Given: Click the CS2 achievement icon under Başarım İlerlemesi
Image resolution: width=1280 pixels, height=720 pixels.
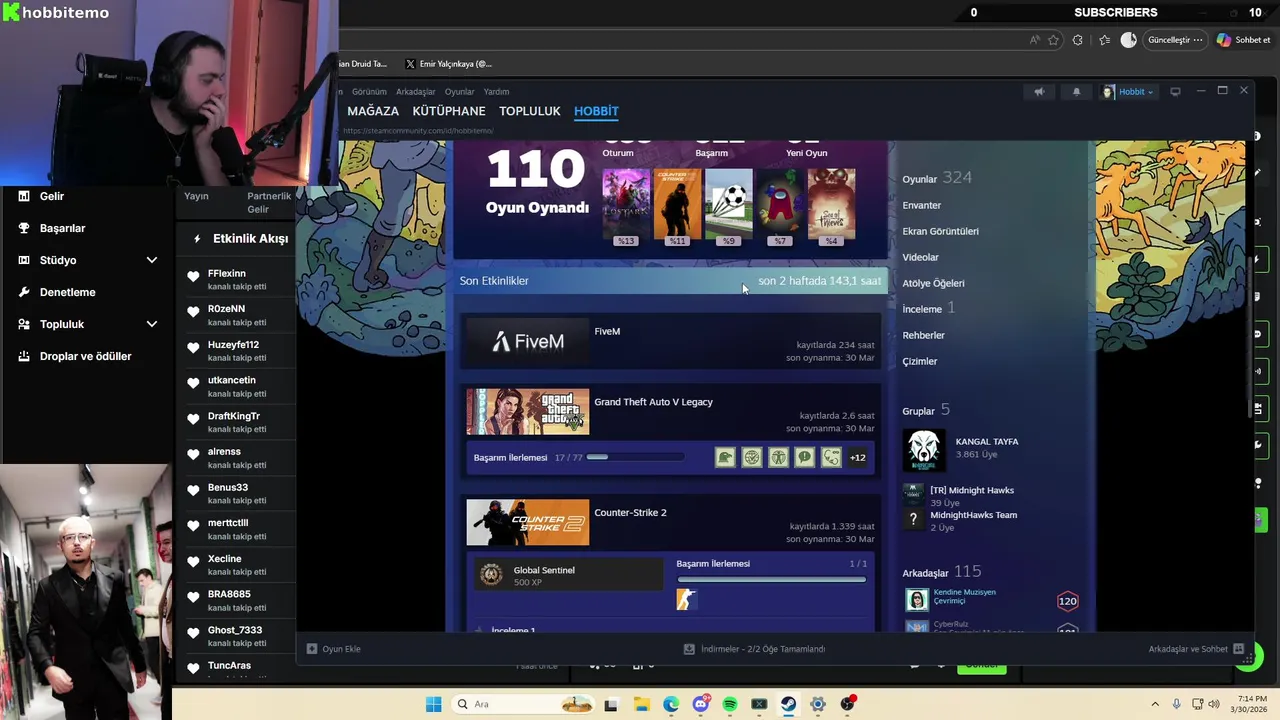Looking at the screenshot, I should click(686, 599).
